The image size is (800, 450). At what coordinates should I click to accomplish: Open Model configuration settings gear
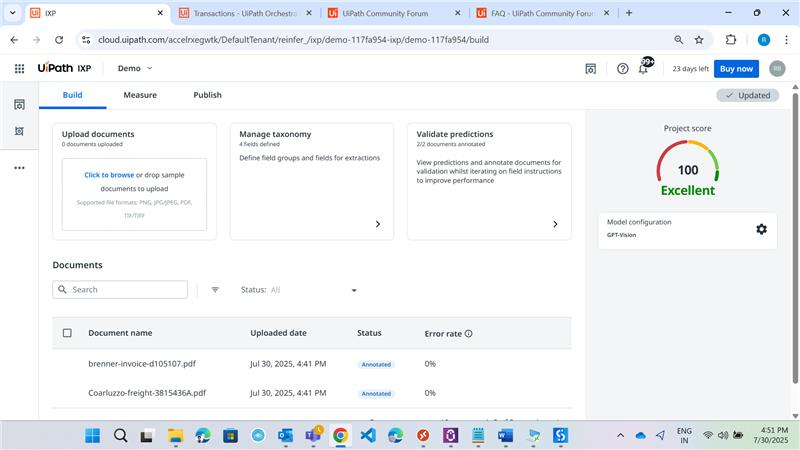click(x=761, y=229)
